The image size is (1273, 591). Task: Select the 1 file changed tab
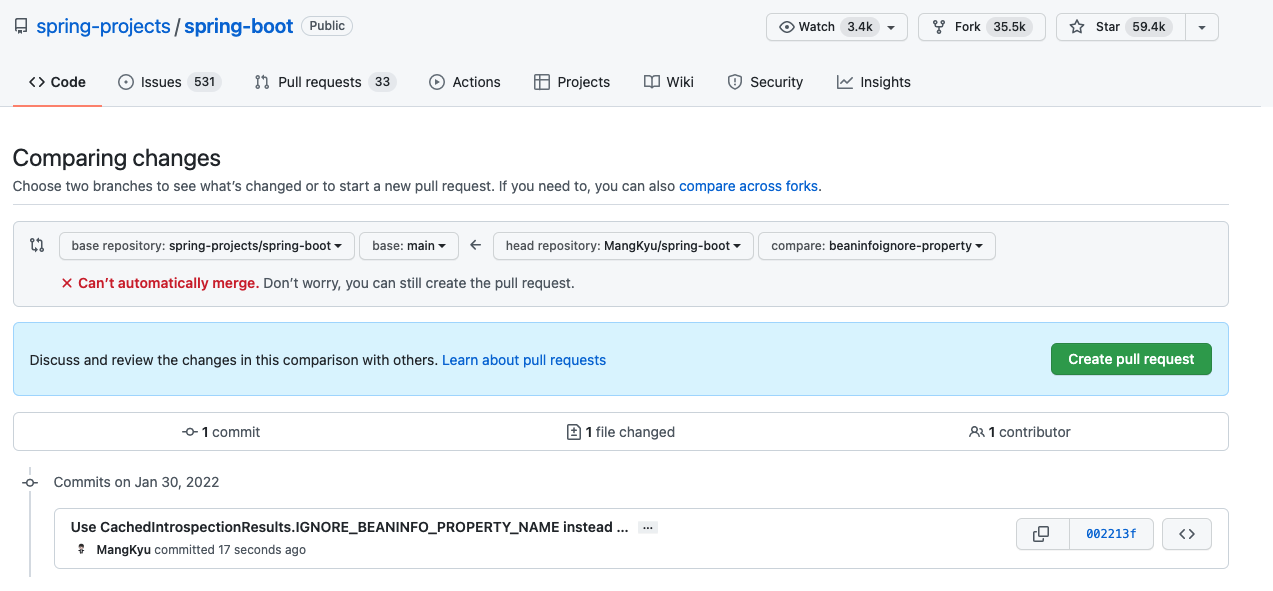[620, 432]
